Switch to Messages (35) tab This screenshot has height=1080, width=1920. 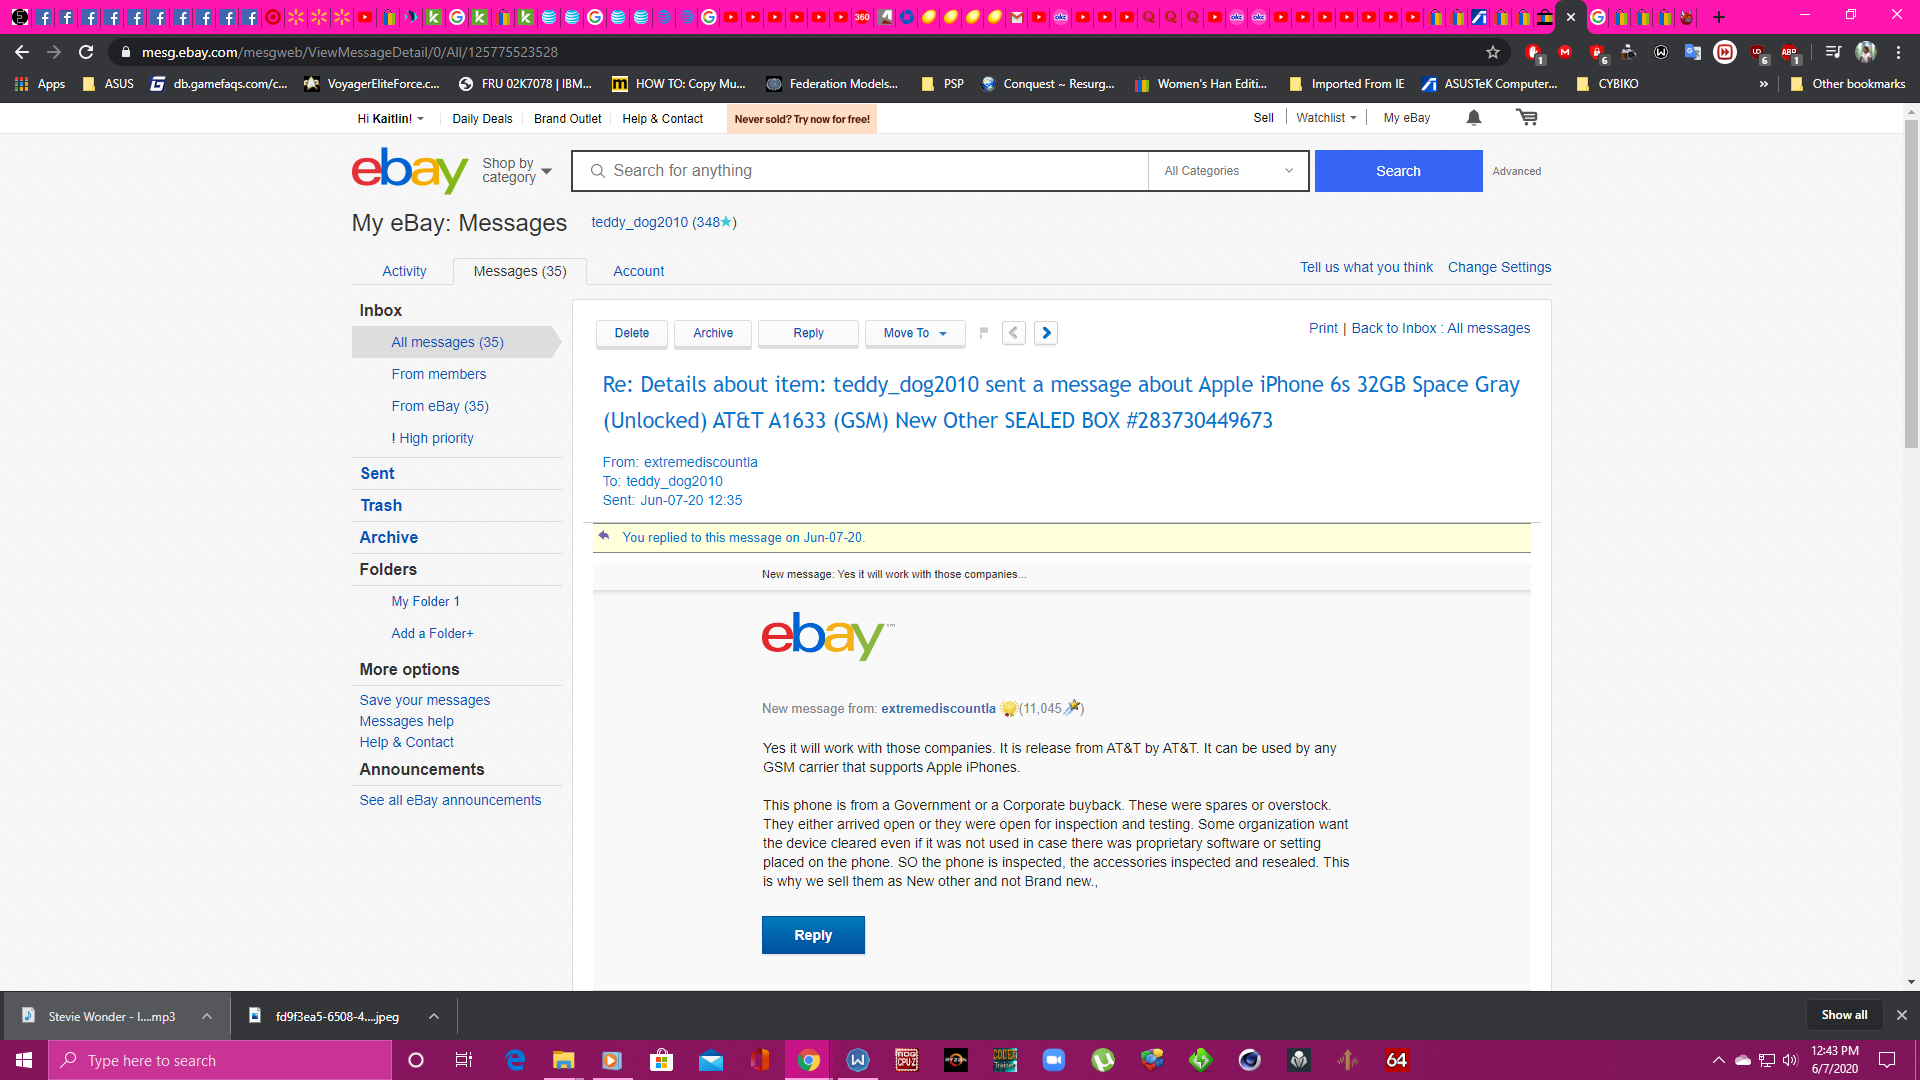(x=520, y=271)
